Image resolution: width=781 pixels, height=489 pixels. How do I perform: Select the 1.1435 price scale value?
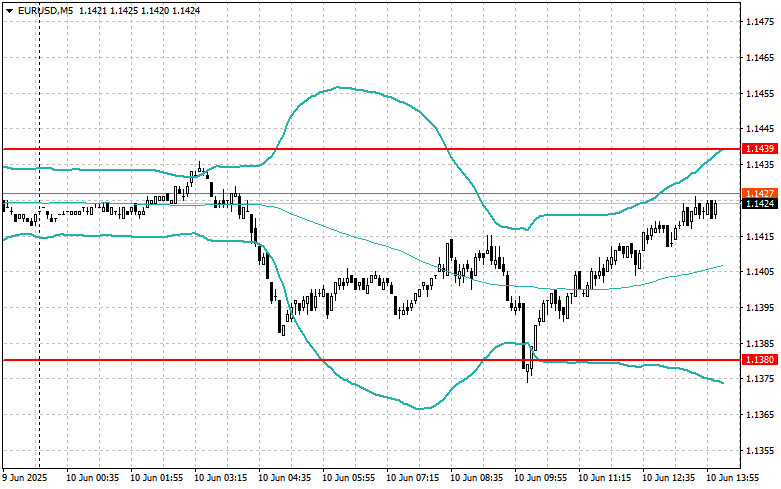[x=760, y=164]
